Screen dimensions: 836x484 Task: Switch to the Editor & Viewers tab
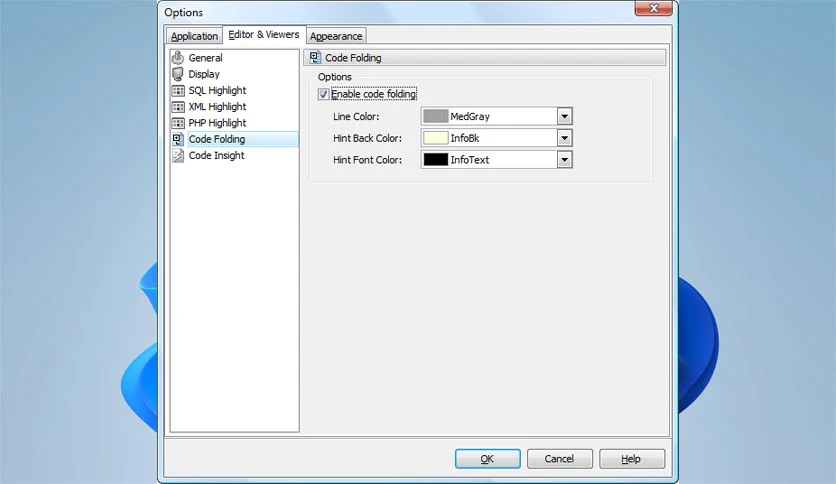pos(264,34)
